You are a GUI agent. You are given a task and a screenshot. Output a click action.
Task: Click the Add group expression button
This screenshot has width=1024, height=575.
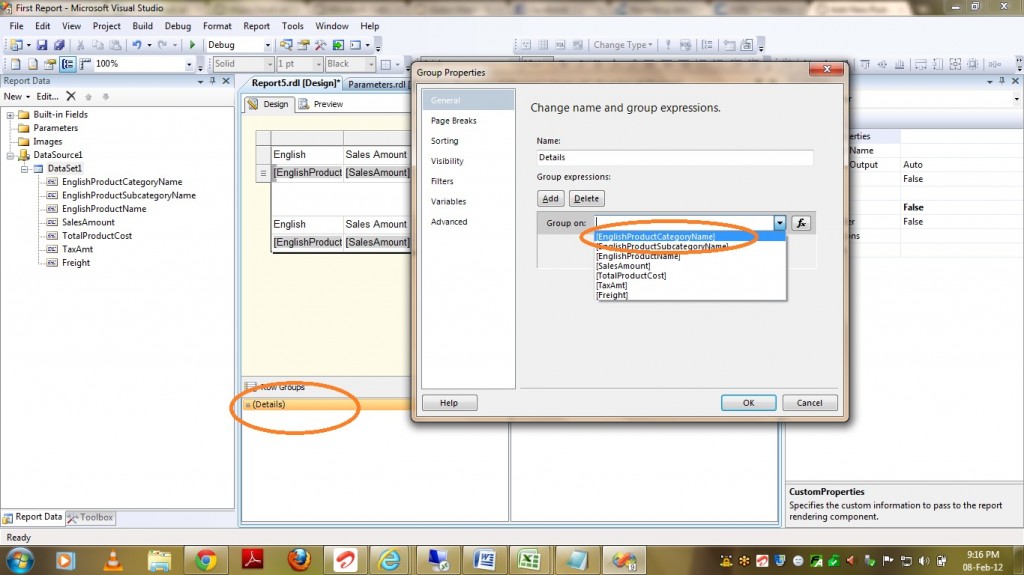pyautogui.click(x=550, y=199)
